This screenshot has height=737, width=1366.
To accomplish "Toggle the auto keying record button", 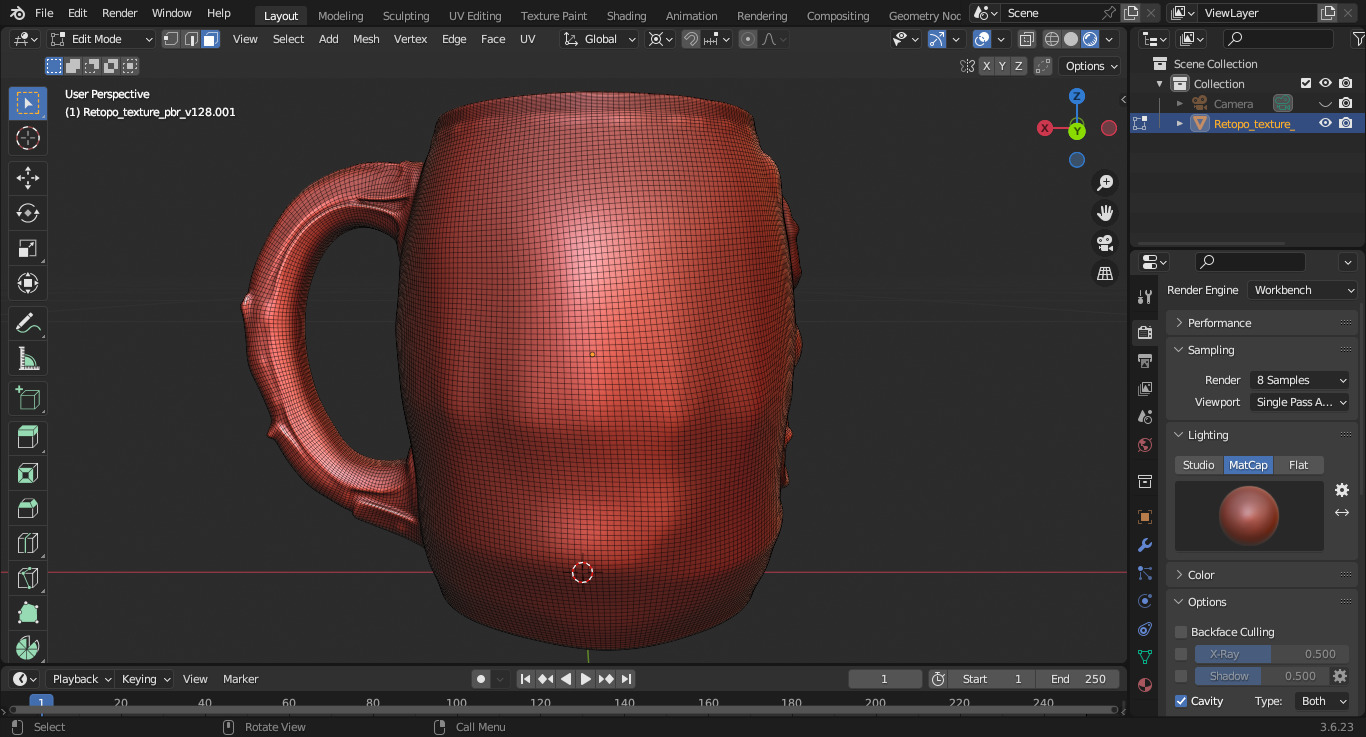I will click(x=481, y=679).
